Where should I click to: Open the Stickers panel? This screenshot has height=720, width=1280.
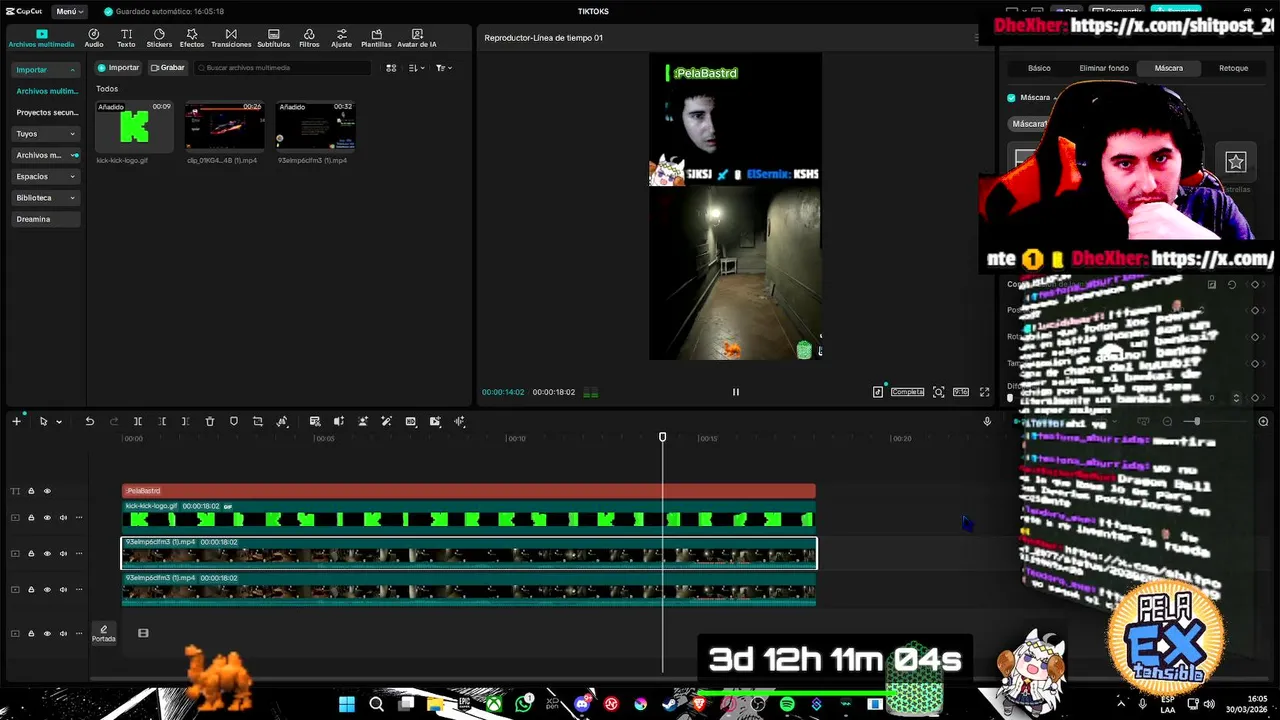point(159,38)
